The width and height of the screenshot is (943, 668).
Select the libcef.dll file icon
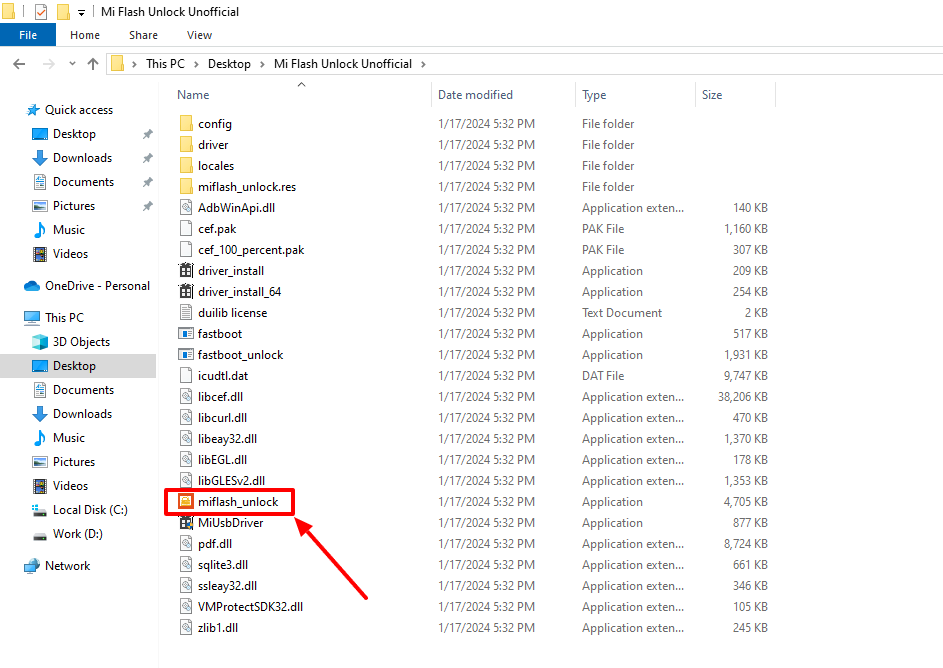point(186,397)
